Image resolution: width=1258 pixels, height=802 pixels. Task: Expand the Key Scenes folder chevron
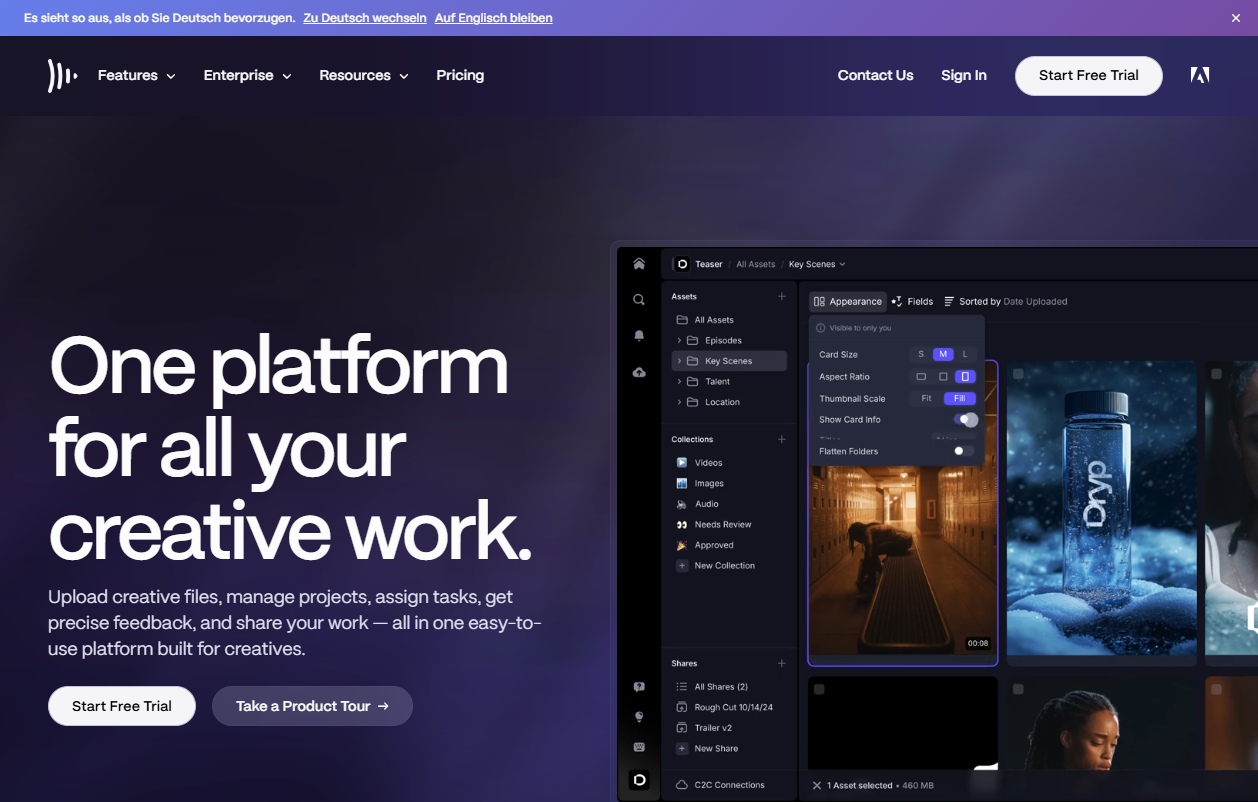pyautogui.click(x=680, y=361)
